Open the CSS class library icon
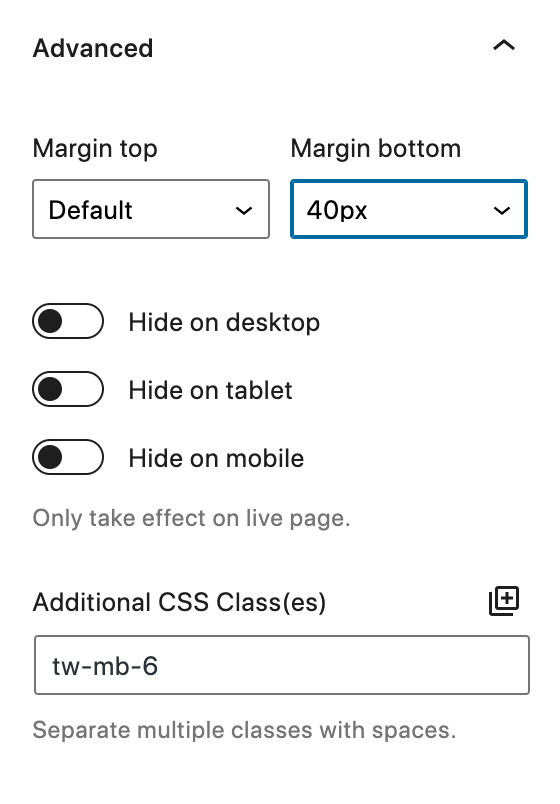 pyautogui.click(x=504, y=600)
